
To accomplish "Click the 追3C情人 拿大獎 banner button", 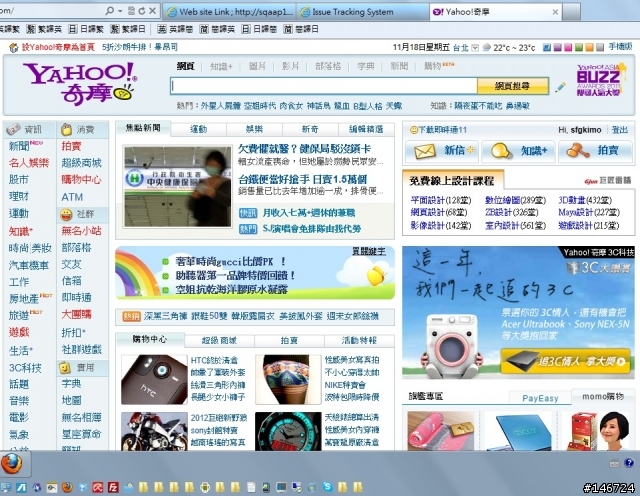I will pyautogui.click(x=566, y=361).
